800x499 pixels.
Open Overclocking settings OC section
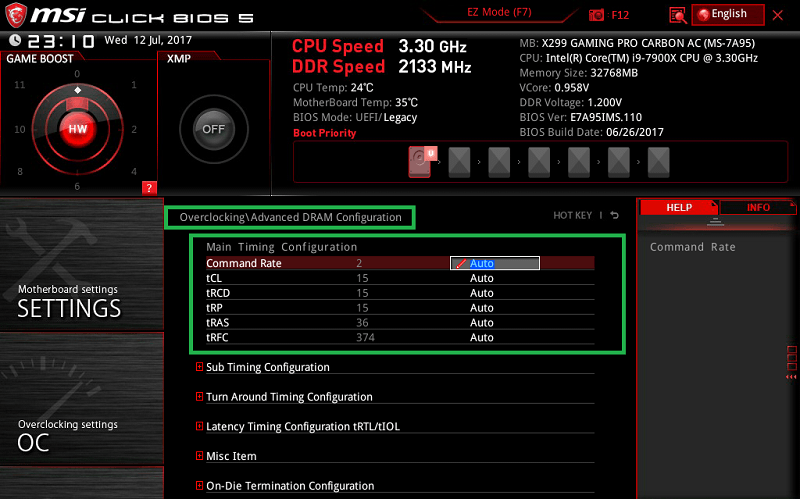click(x=82, y=400)
